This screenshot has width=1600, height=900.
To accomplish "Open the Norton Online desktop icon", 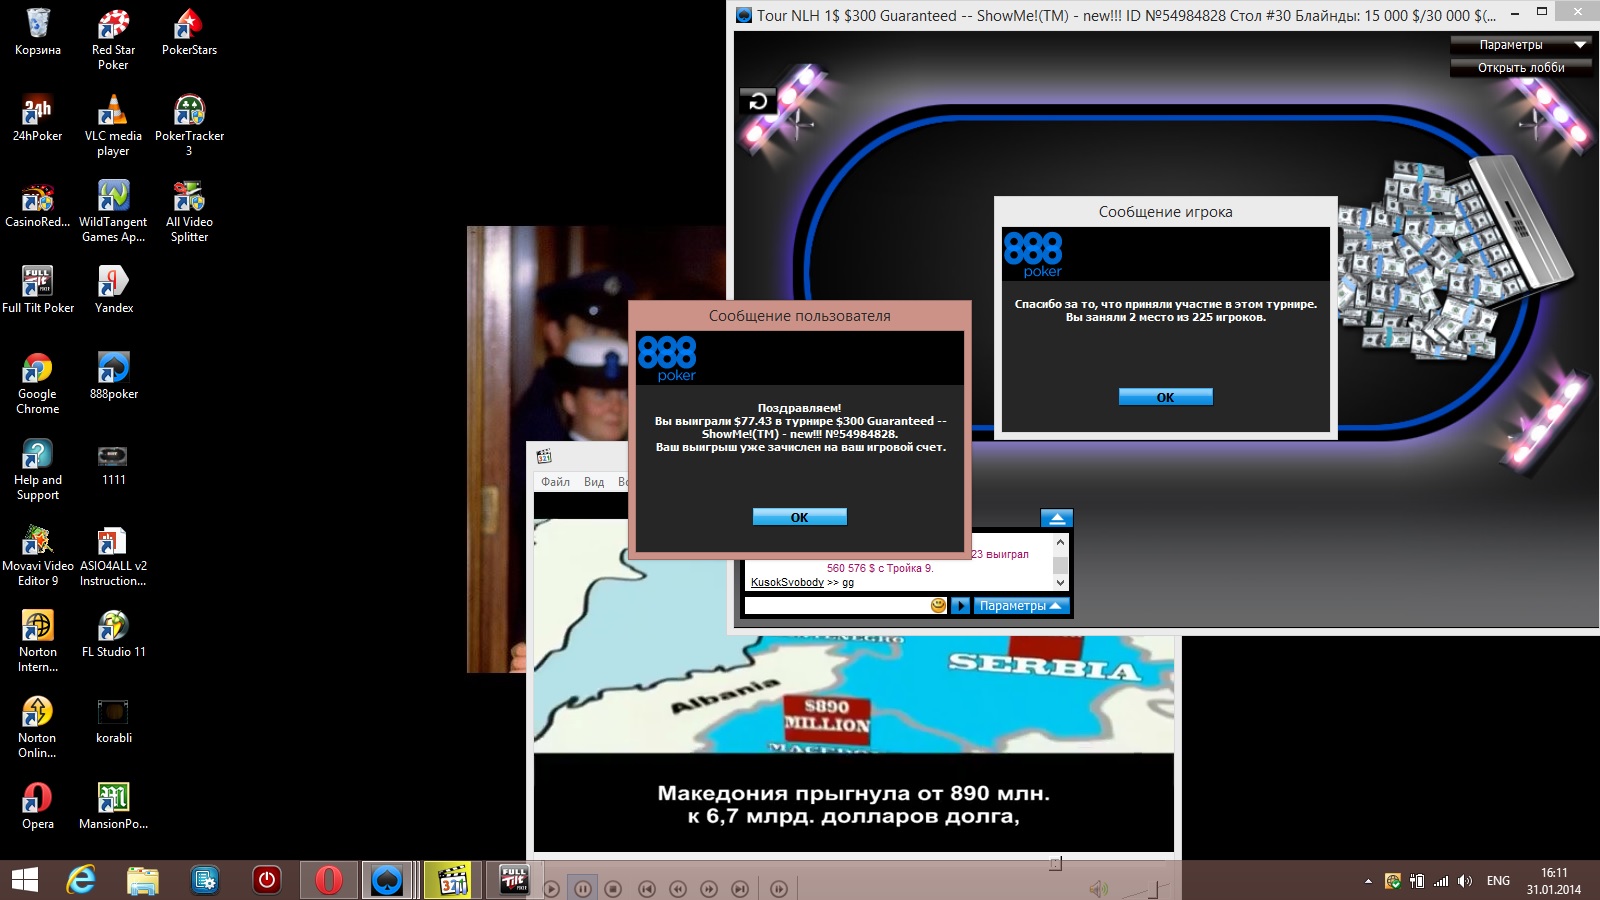I will click(x=38, y=728).
